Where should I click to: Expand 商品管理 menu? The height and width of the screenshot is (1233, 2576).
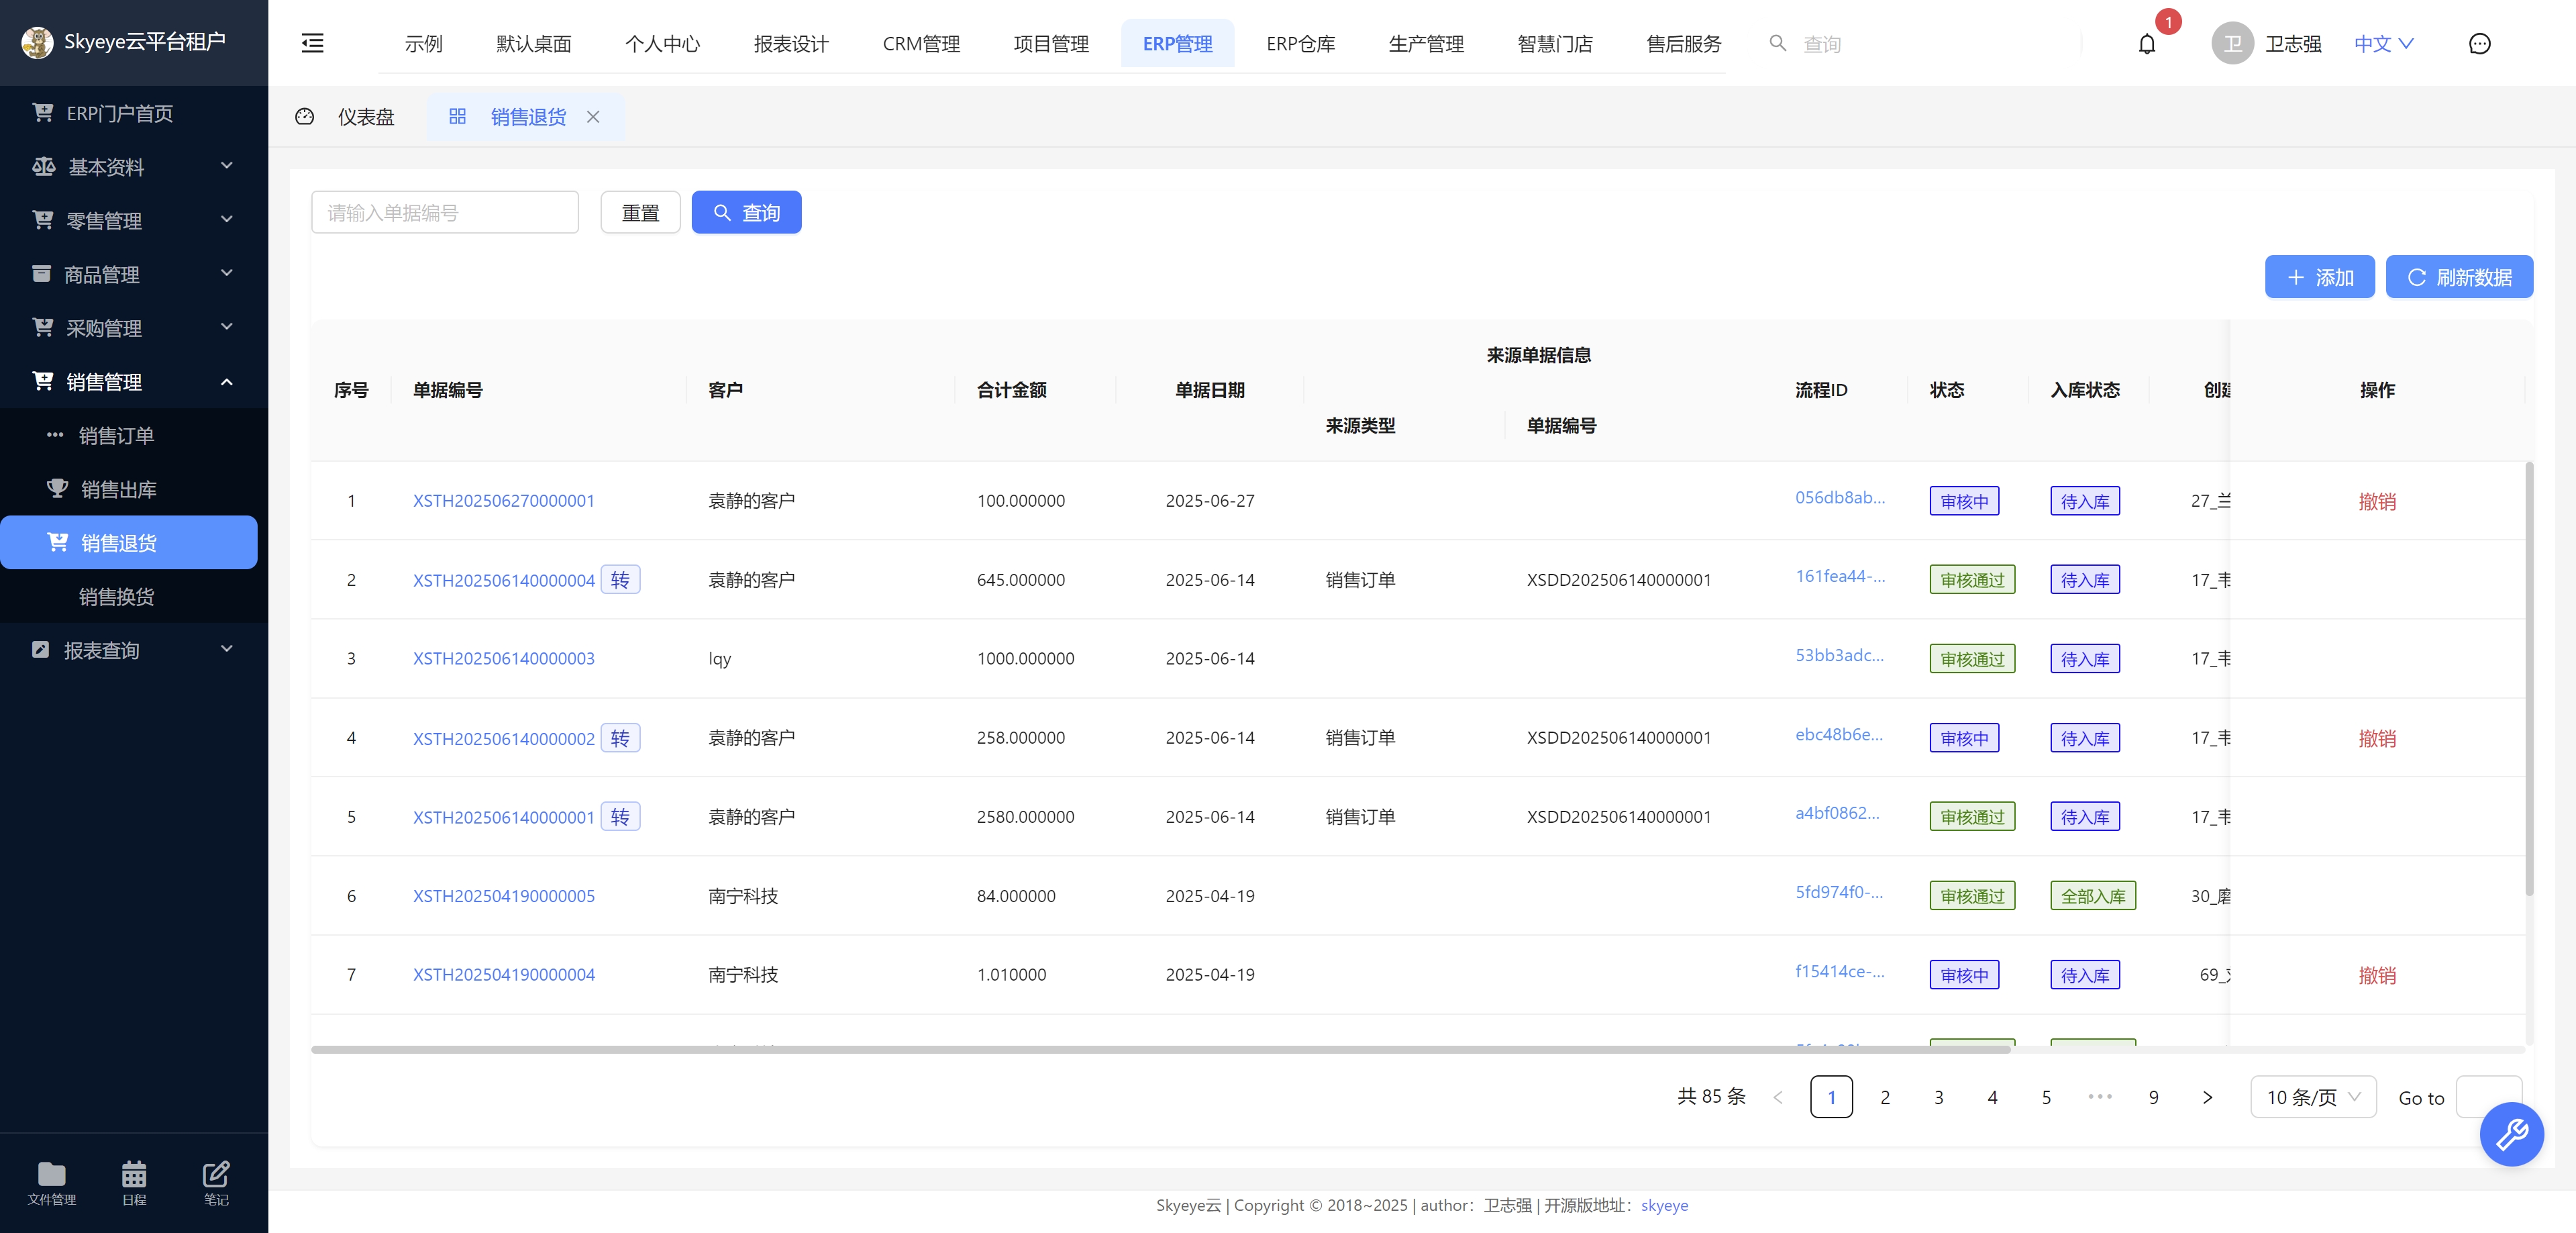tap(134, 274)
